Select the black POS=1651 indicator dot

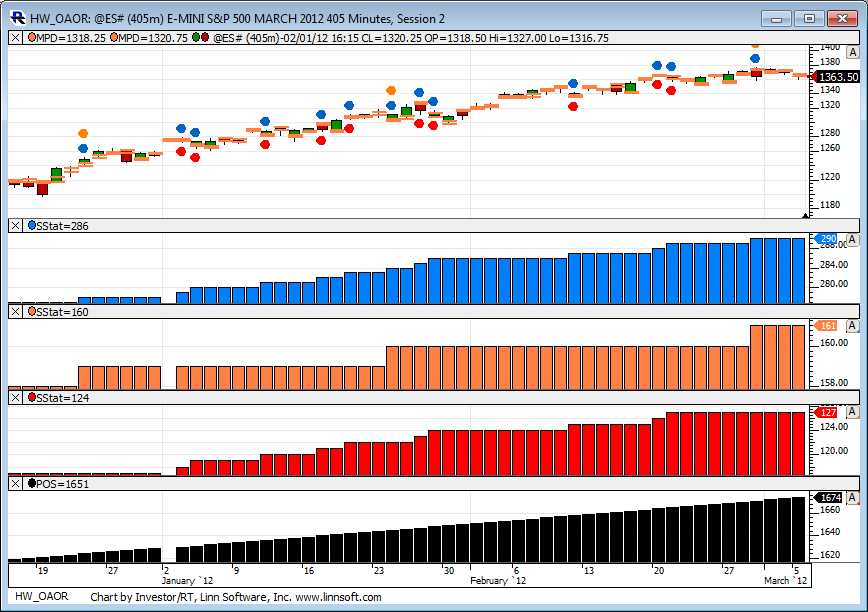pos(33,484)
